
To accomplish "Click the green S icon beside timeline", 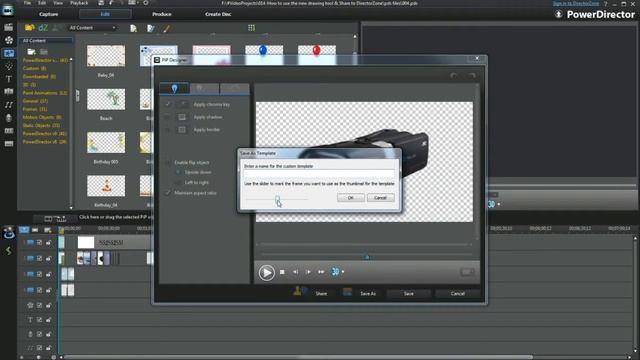I will [x=8, y=250].
